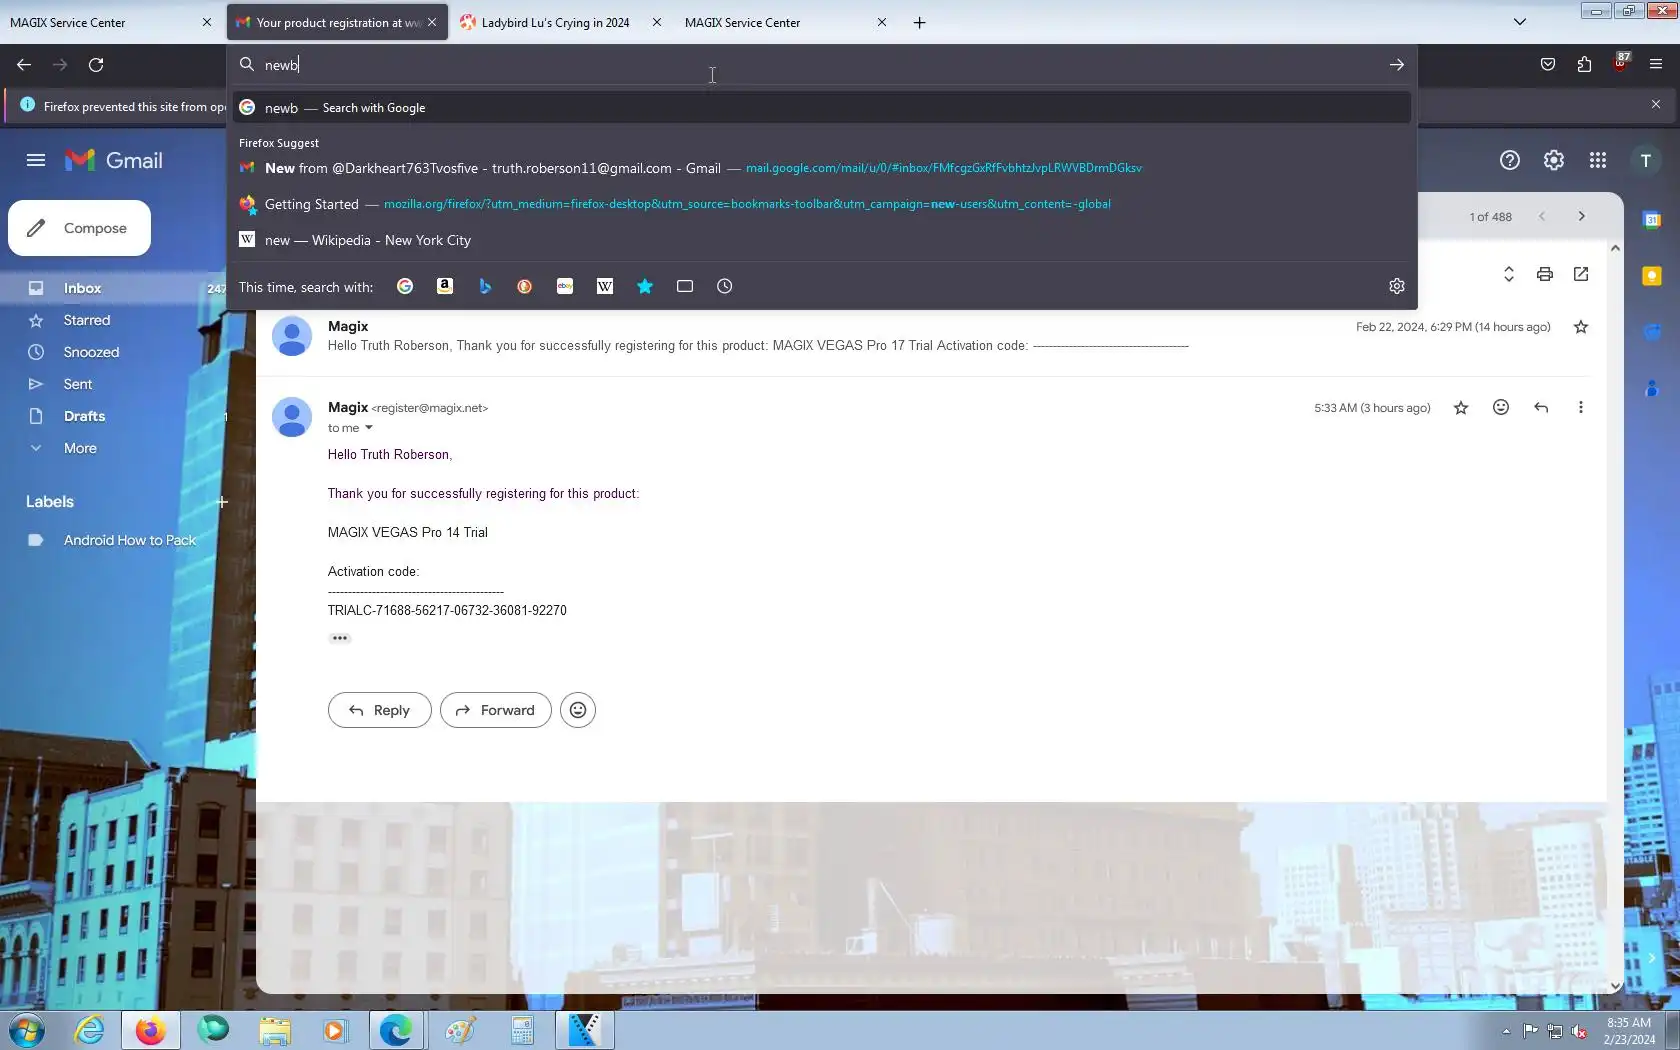Click taskbar clock showing 8:35 AM

coord(1629,1031)
